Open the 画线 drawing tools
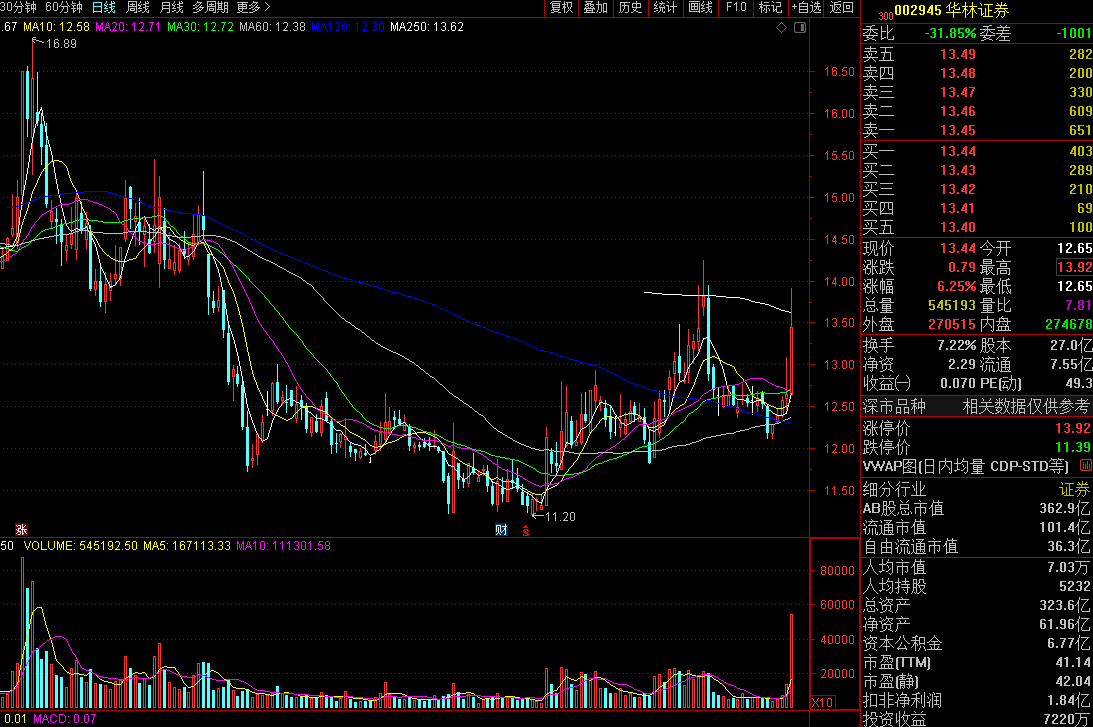Viewport: 1093px width, 727px height. 700,8
